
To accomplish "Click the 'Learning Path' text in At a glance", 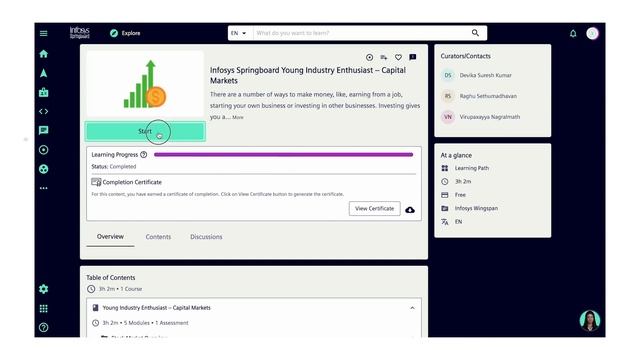I will click(x=472, y=168).
